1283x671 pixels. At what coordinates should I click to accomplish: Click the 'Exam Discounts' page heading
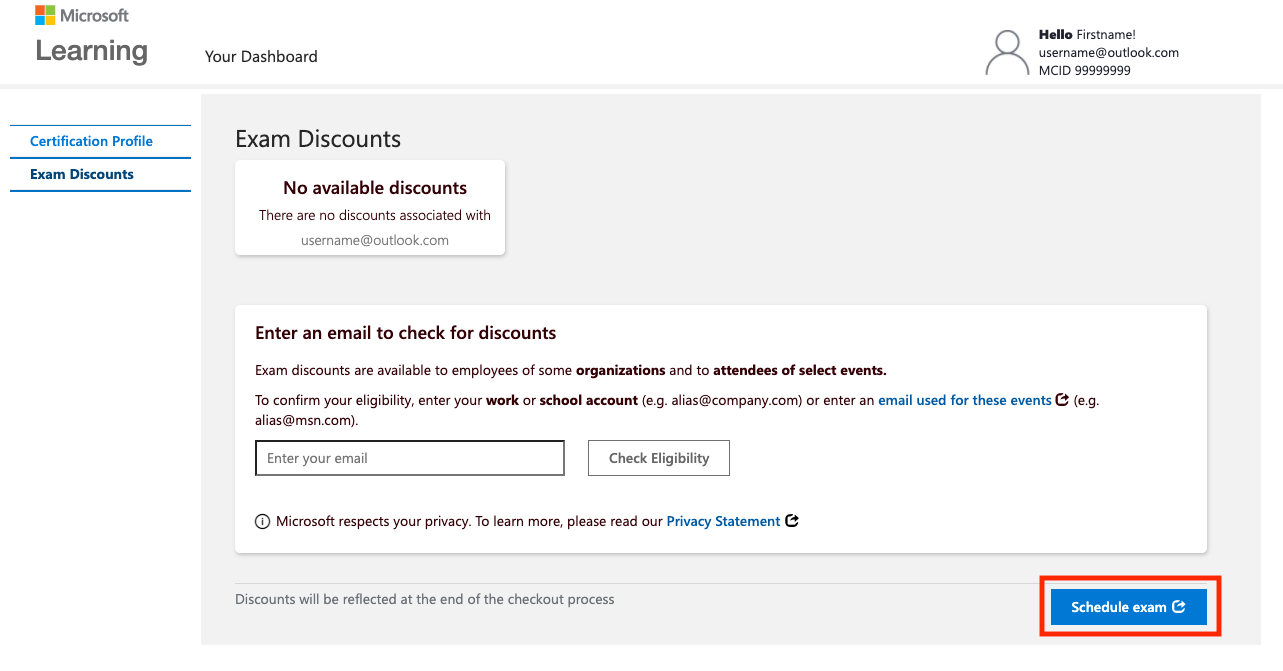318,139
